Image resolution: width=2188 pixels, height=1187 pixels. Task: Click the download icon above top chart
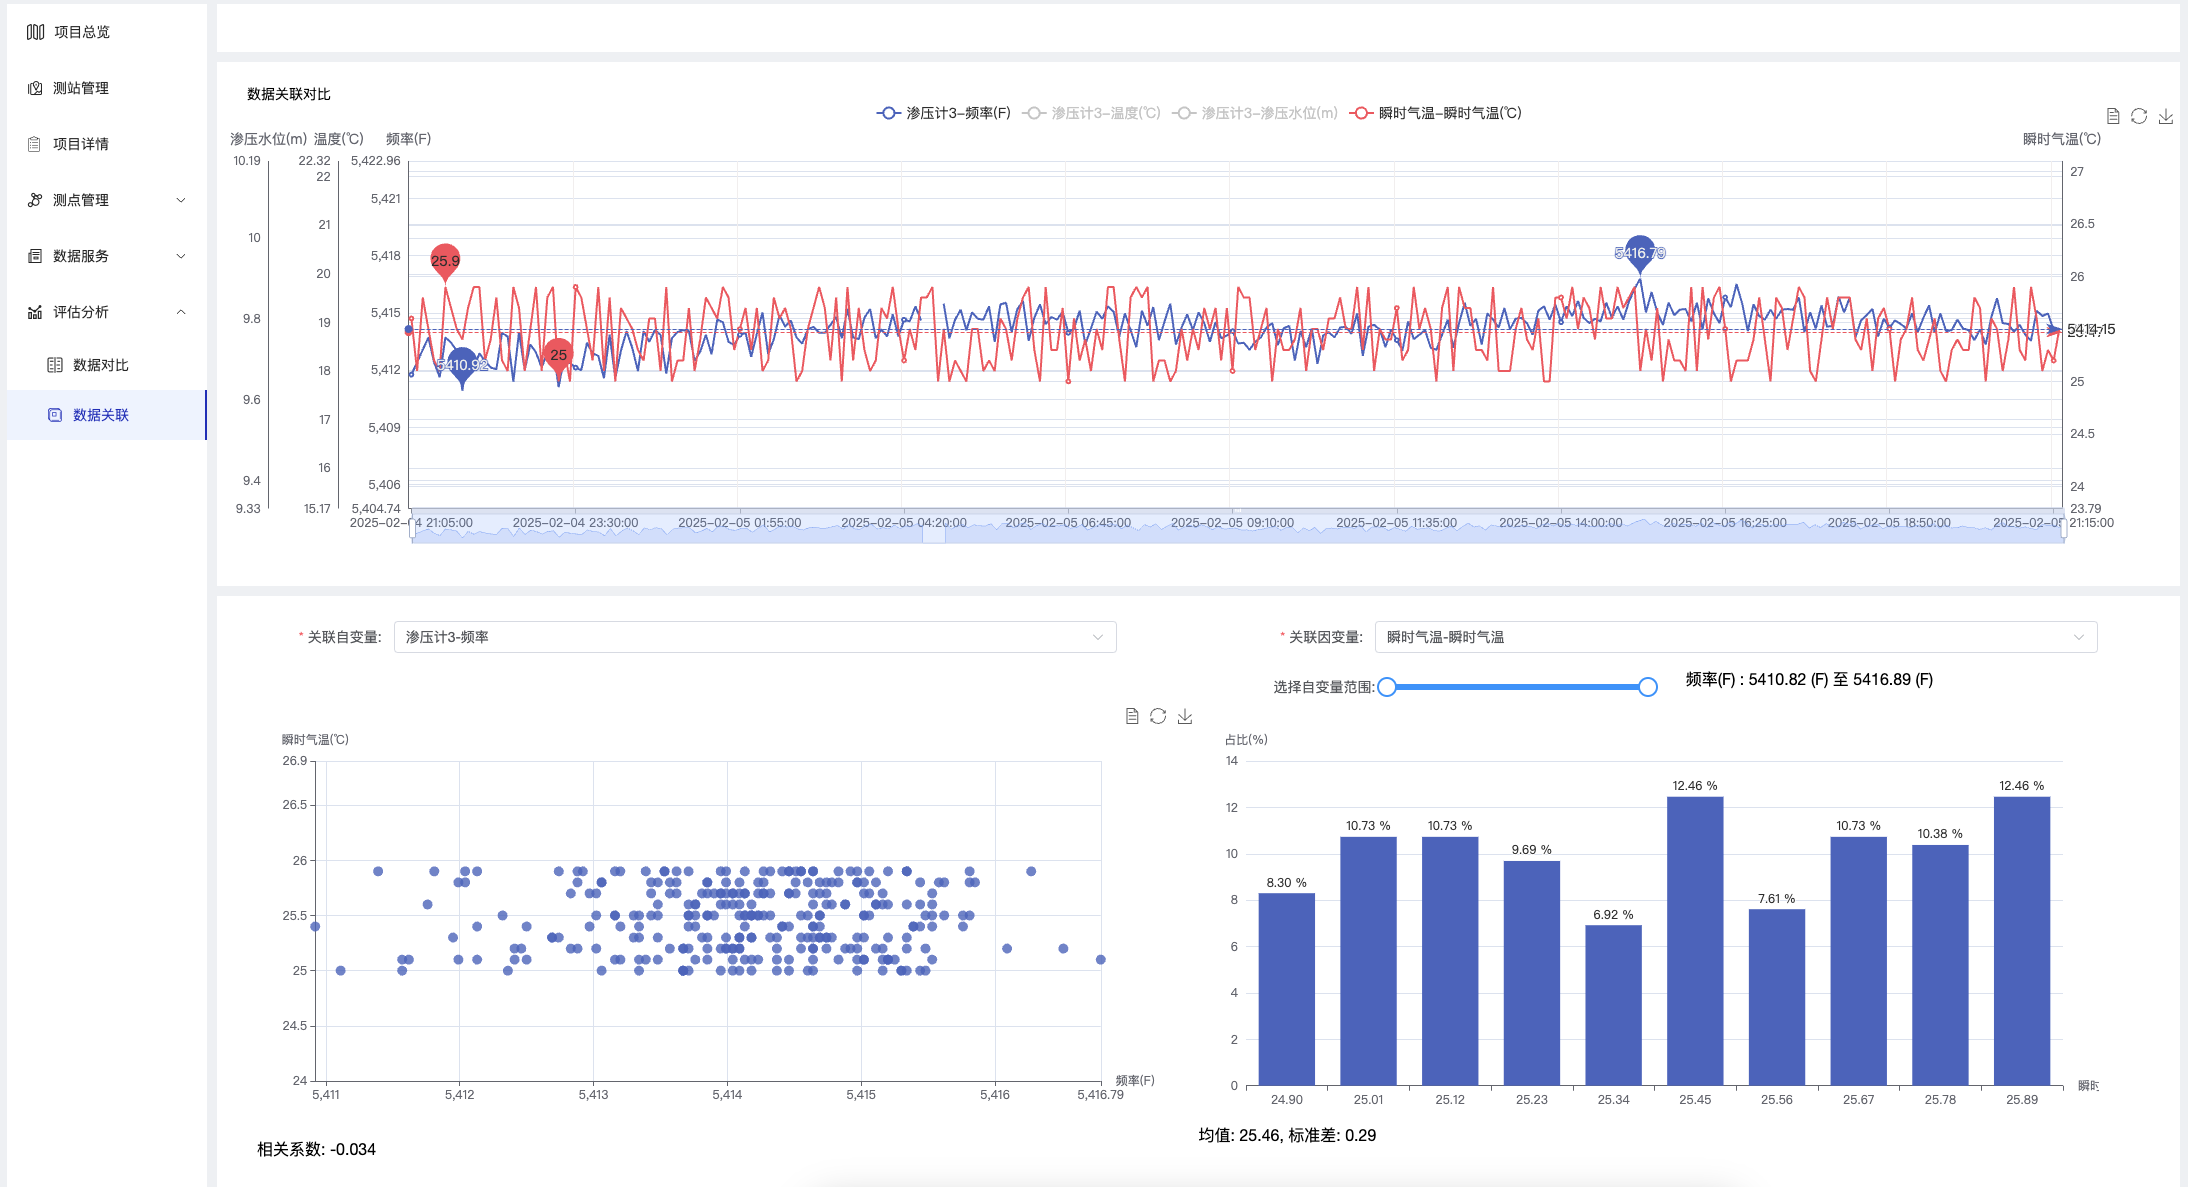coord(2165,116)
